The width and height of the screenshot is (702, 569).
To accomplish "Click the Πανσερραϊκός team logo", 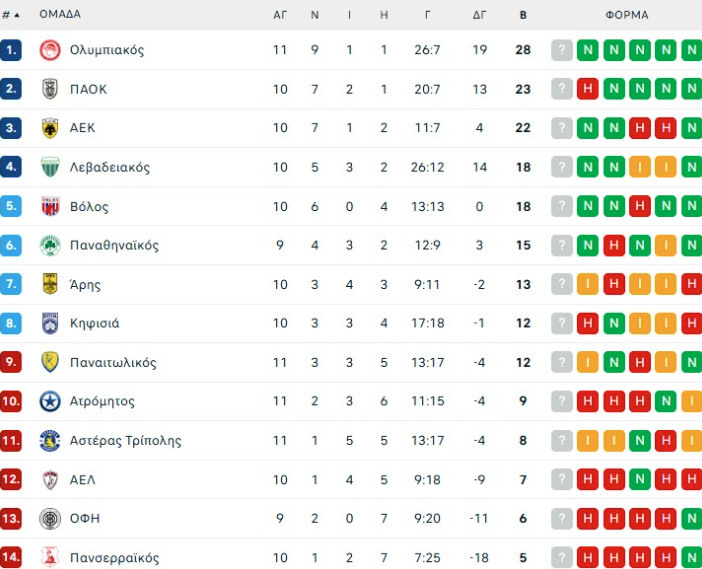I will (50, 557).
